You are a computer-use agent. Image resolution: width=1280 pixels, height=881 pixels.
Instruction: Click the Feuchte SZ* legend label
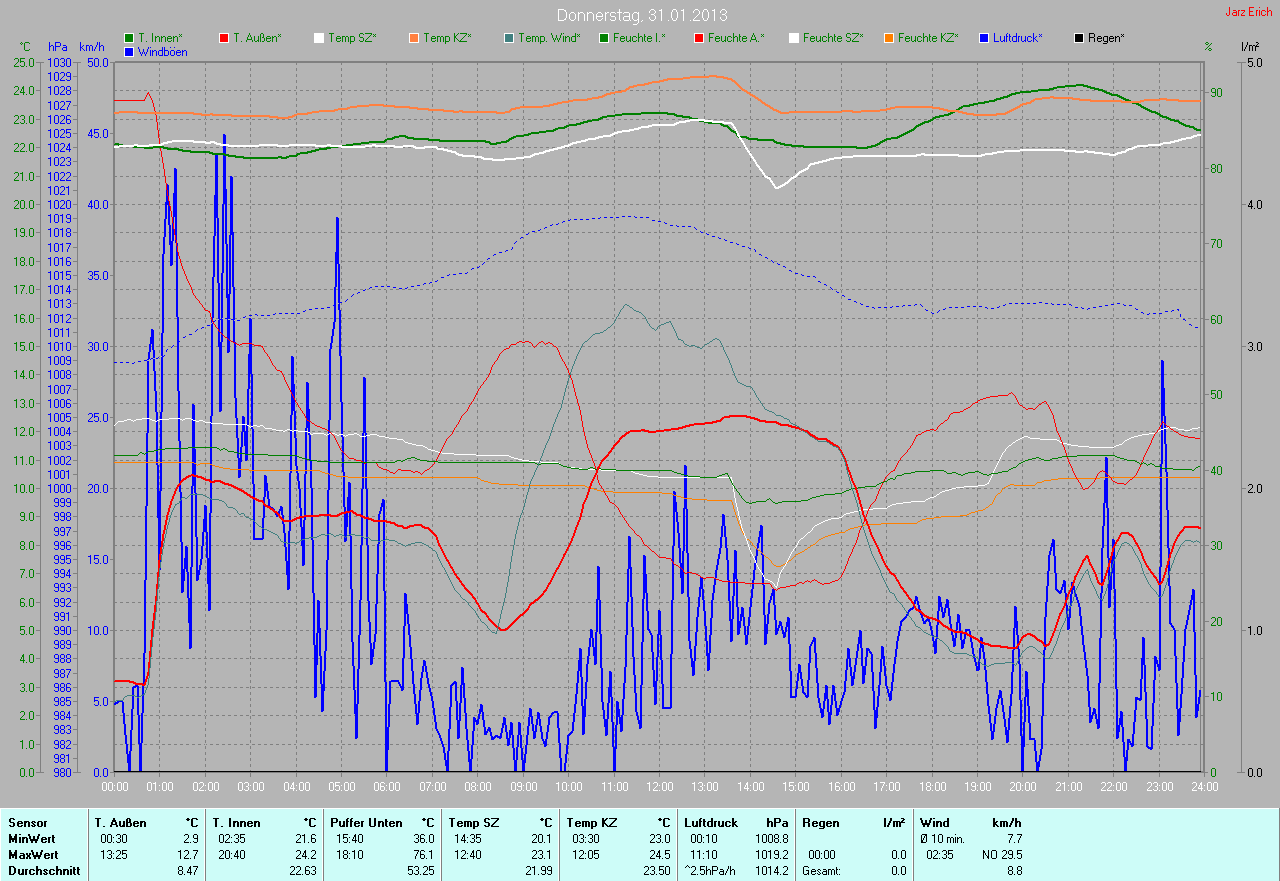tap(833, 38)
